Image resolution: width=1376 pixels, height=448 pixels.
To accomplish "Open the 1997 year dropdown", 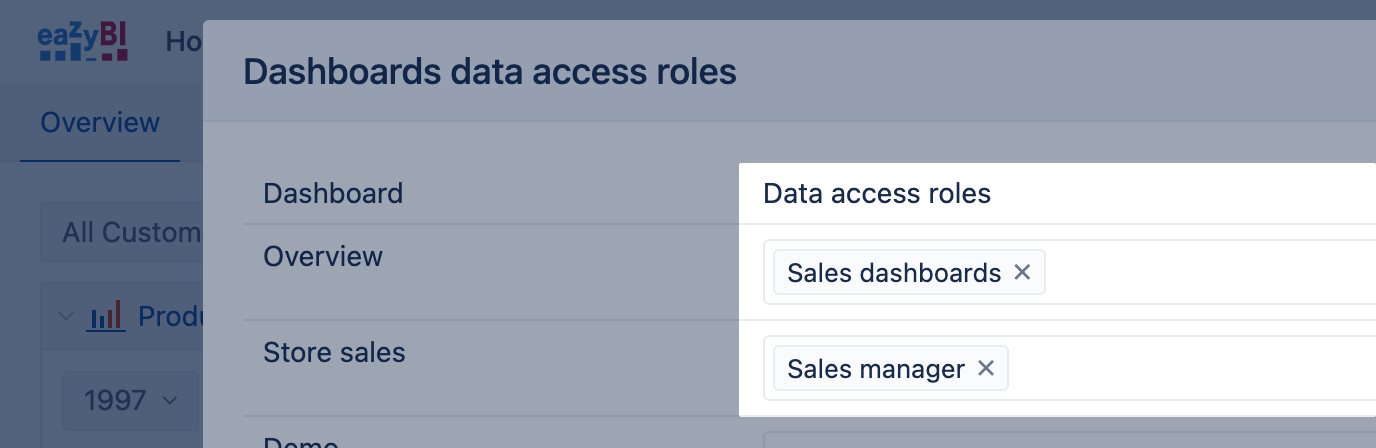I will coord(130,401).
